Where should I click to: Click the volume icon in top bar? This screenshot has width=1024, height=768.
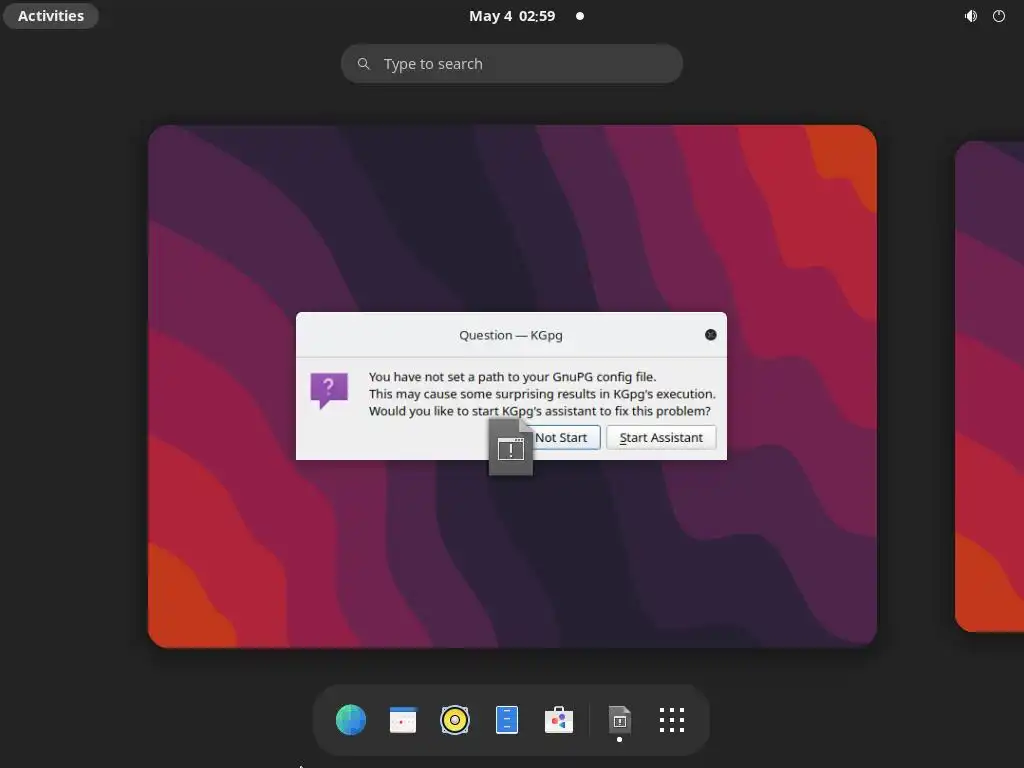[x=971, y=16]
